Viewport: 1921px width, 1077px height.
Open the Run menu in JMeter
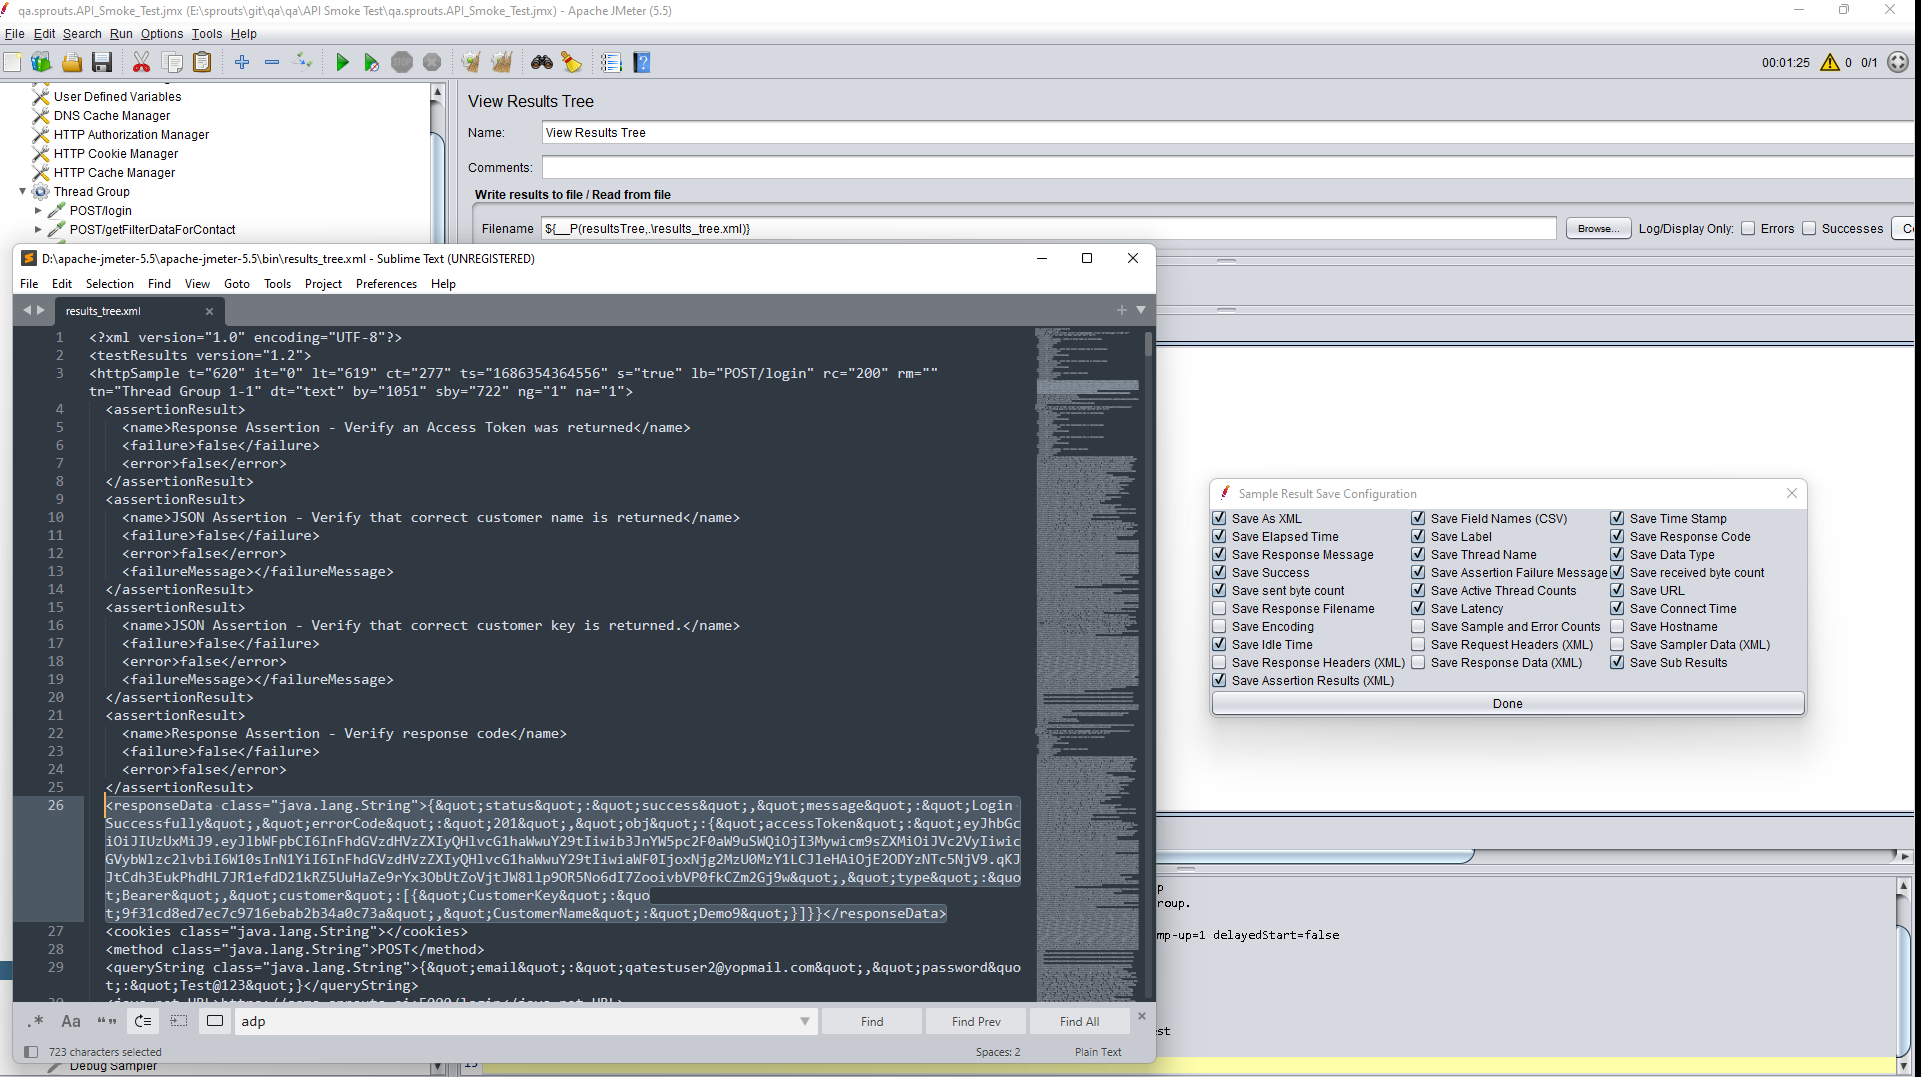(121, 34)
